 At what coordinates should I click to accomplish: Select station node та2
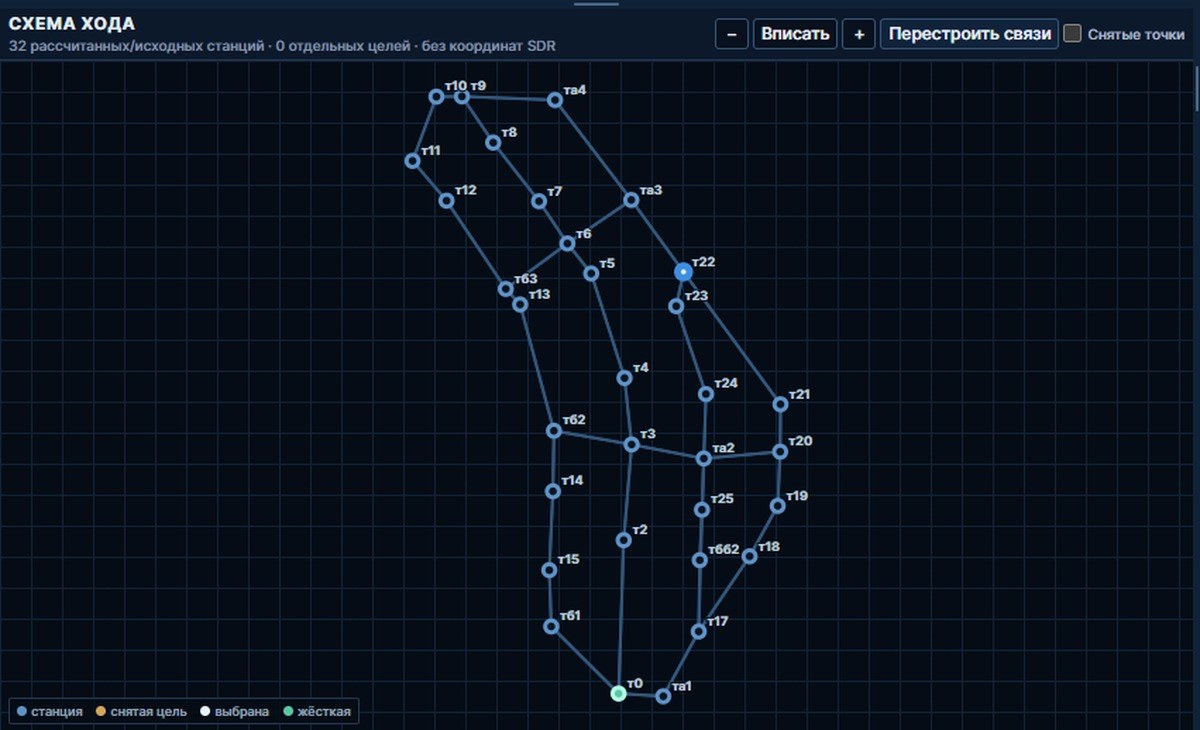(704, 458)
